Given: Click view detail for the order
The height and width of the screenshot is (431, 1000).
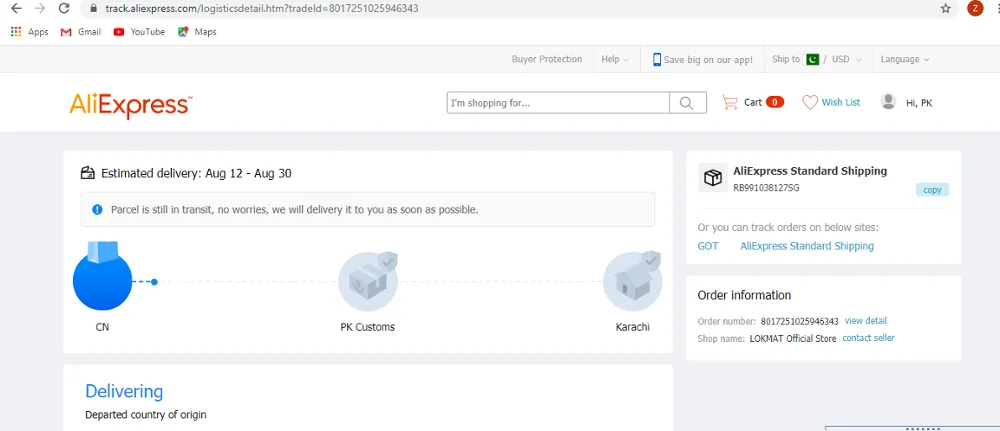Looking at the screenshot, I should (865, 321).
